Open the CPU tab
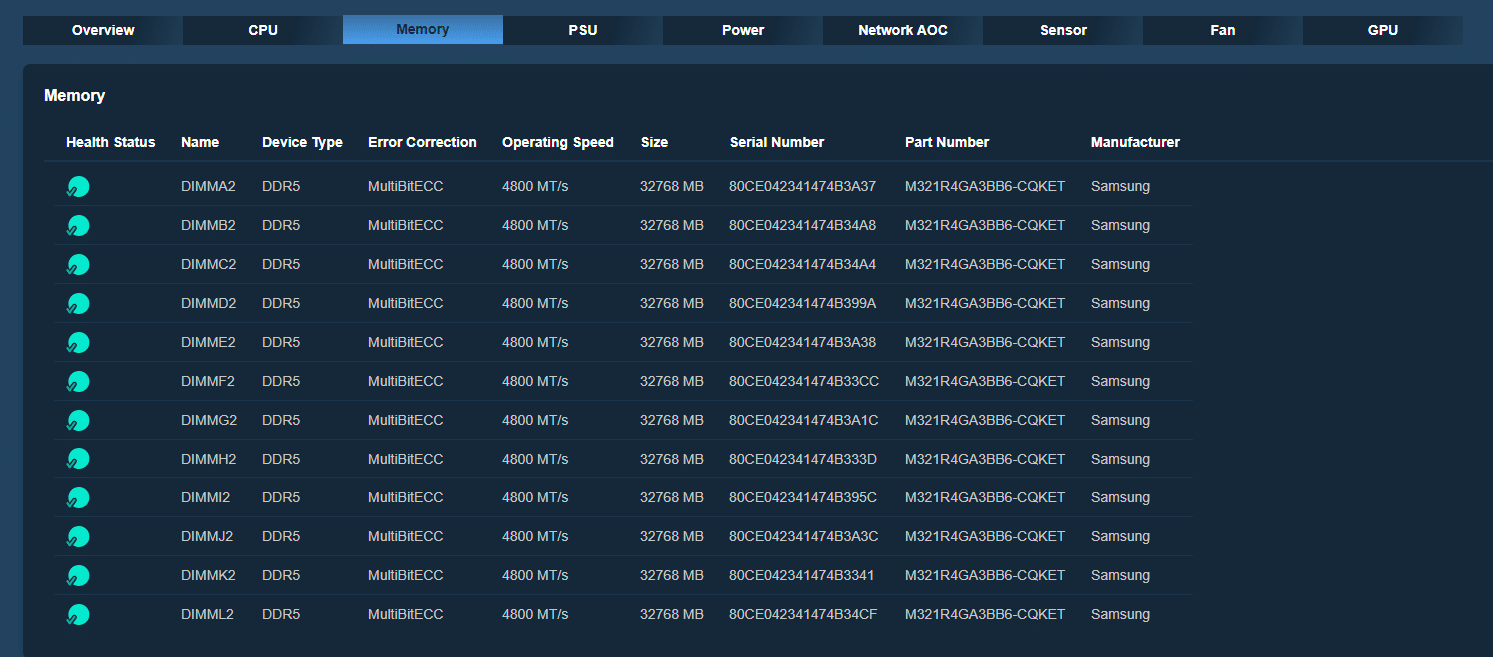This screenshot has width=1493, height=657. tap(263, 30)
